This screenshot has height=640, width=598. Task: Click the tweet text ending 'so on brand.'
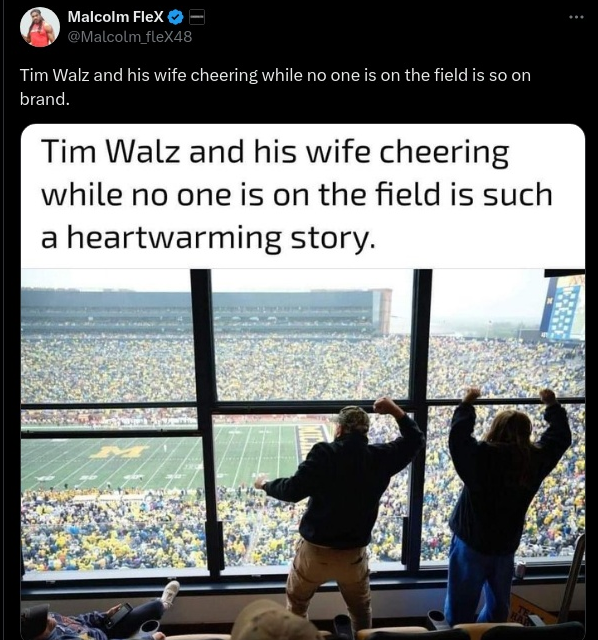pyautogui.click(x=275, y=87)
